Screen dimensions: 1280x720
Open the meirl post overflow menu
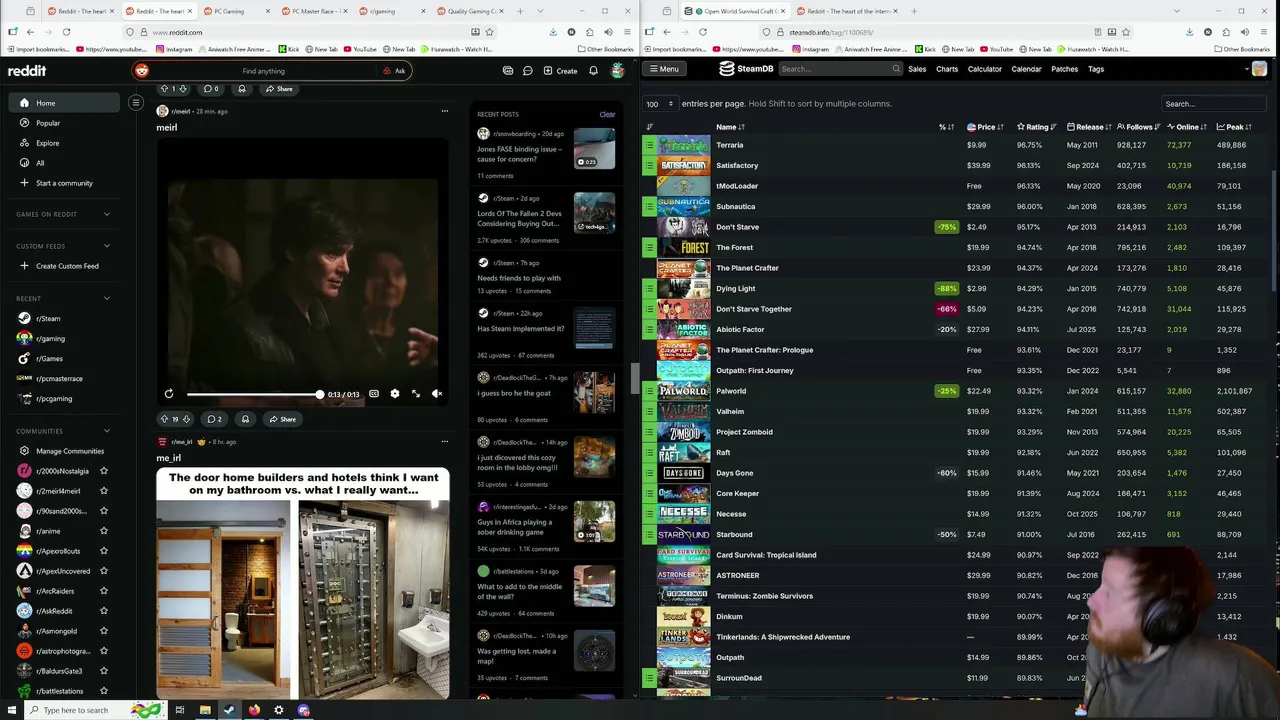(445, 111)
